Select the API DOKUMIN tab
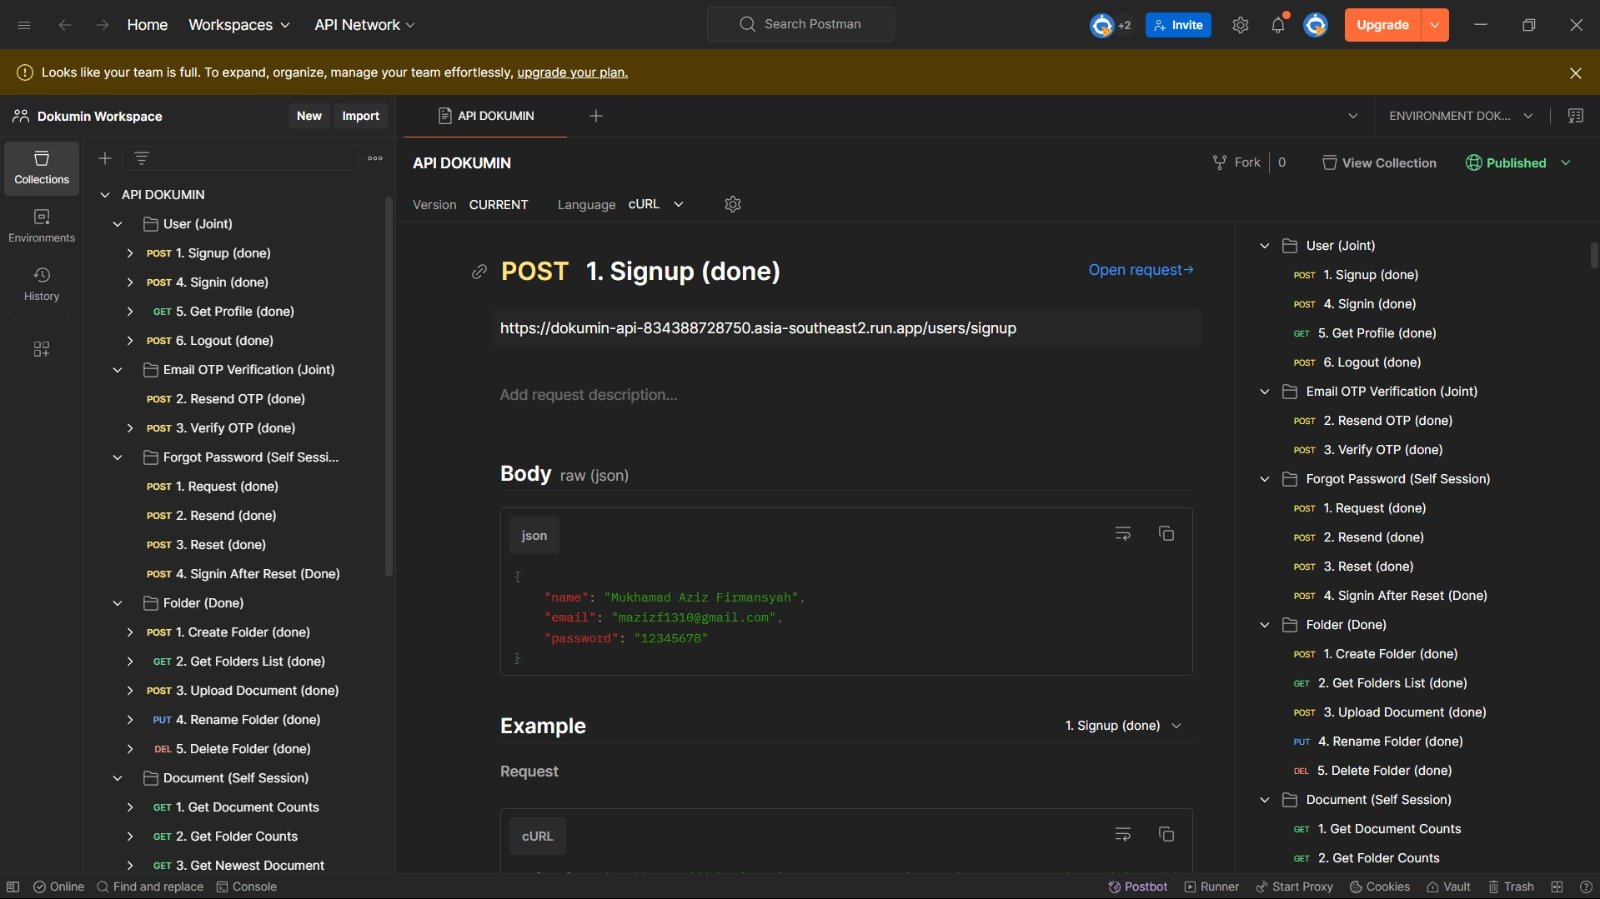The height and width of the screenshot is (899, 1600). point(486,116)
